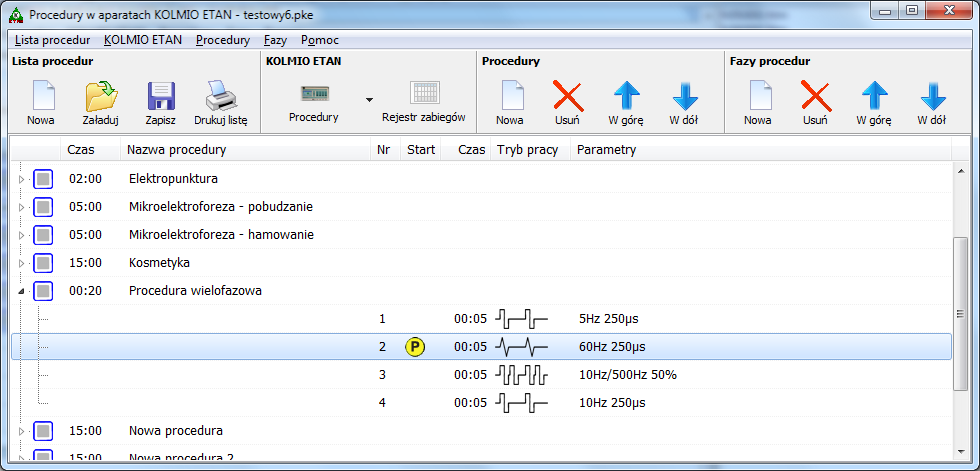
Task: Click waveform icon of phase 1 (5Hz)
Action: coord(522,319)
